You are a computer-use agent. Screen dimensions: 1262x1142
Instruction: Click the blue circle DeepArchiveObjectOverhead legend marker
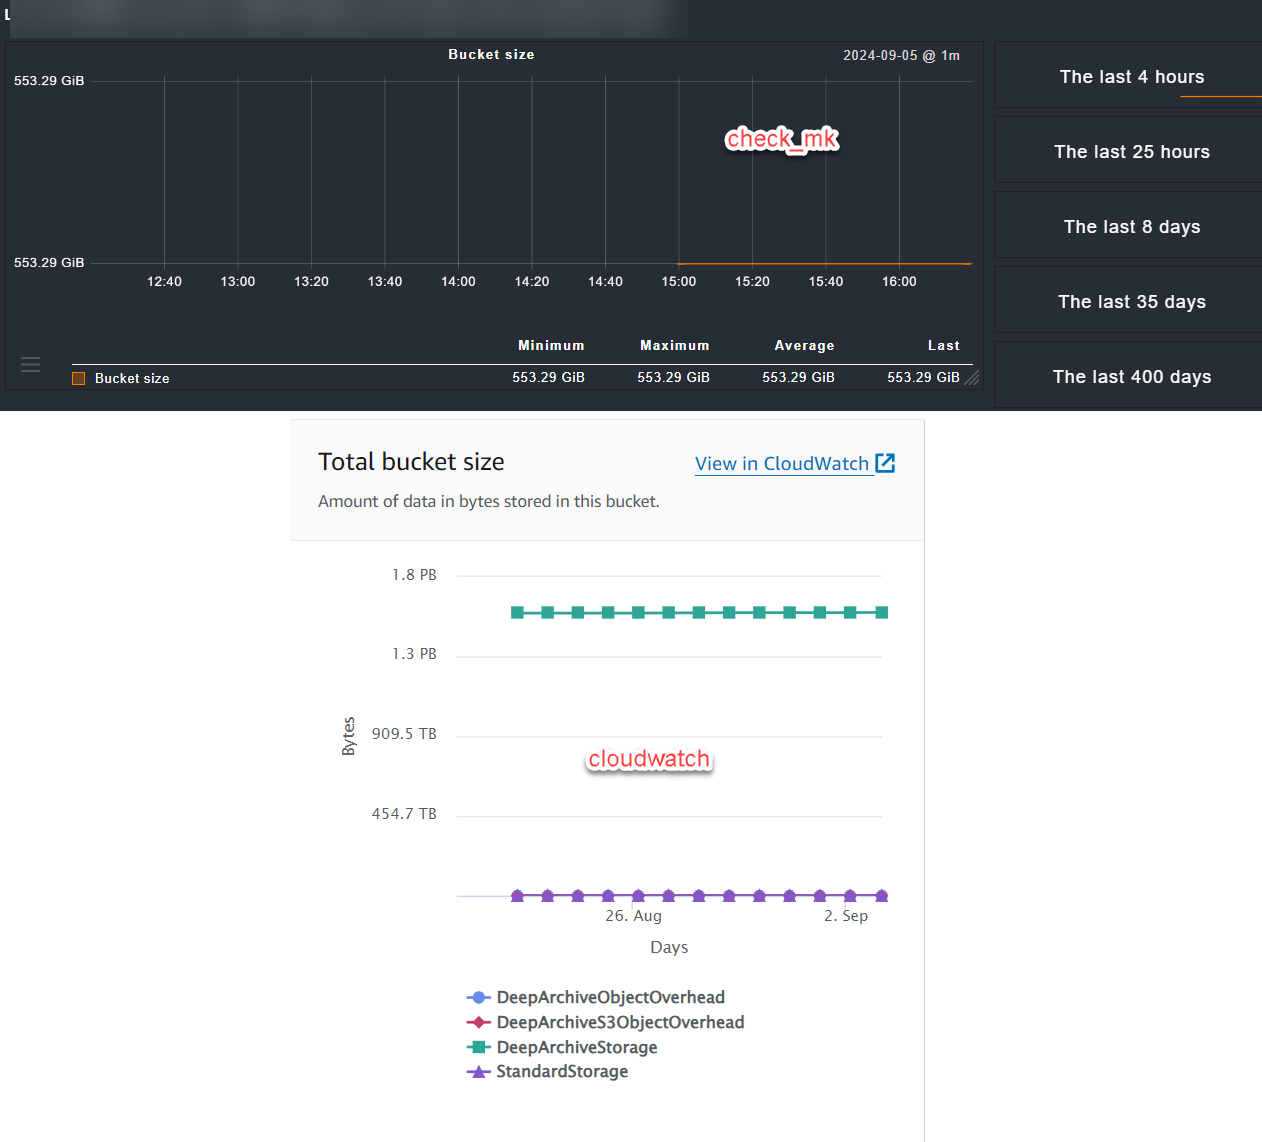[478, 997]
